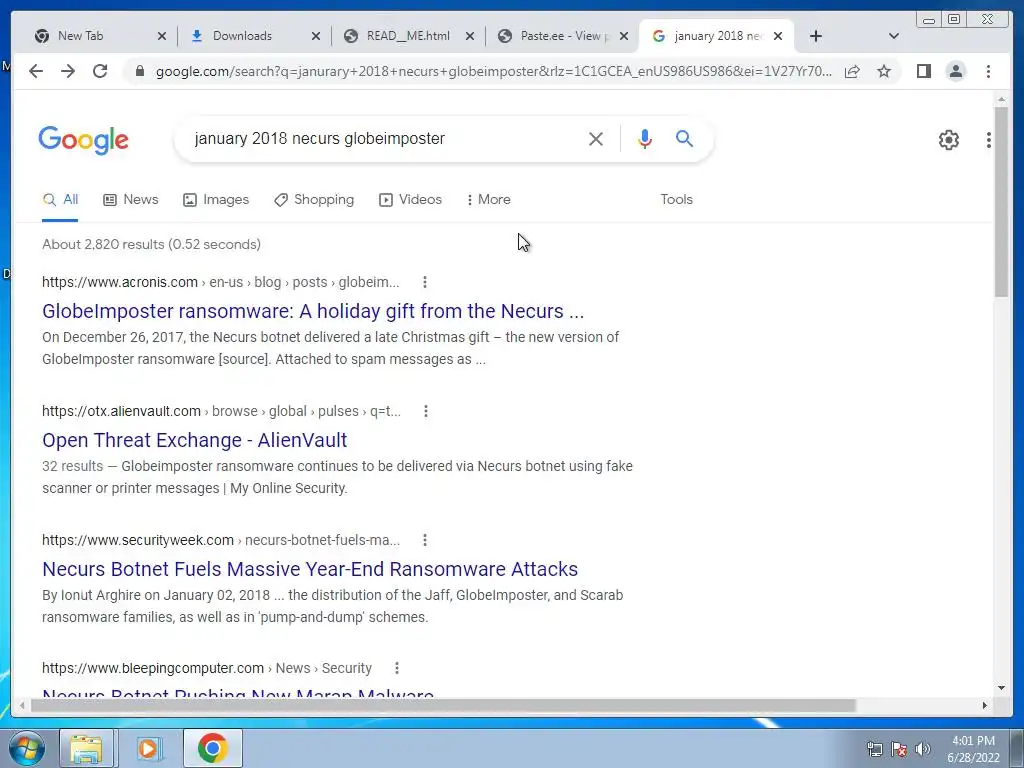This screenshot has height=768, width=1024.
Task: Close the Downloads tab
Action: tap(316, 36)
